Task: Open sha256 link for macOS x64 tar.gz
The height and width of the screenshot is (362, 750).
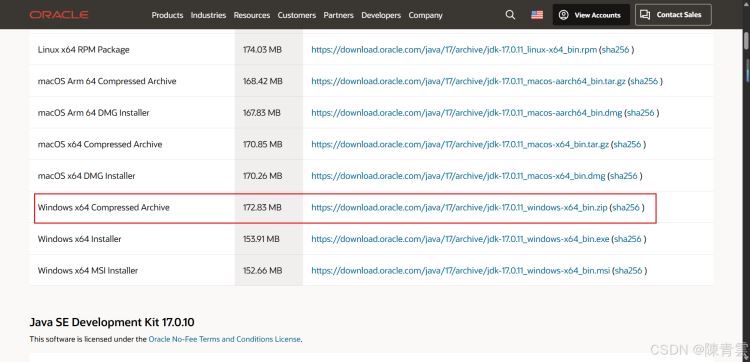Action: pos(628,144)
